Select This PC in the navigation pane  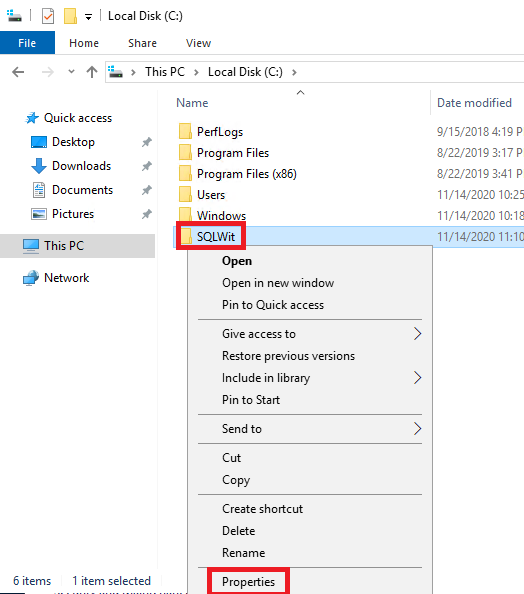[x=64, y=245]
